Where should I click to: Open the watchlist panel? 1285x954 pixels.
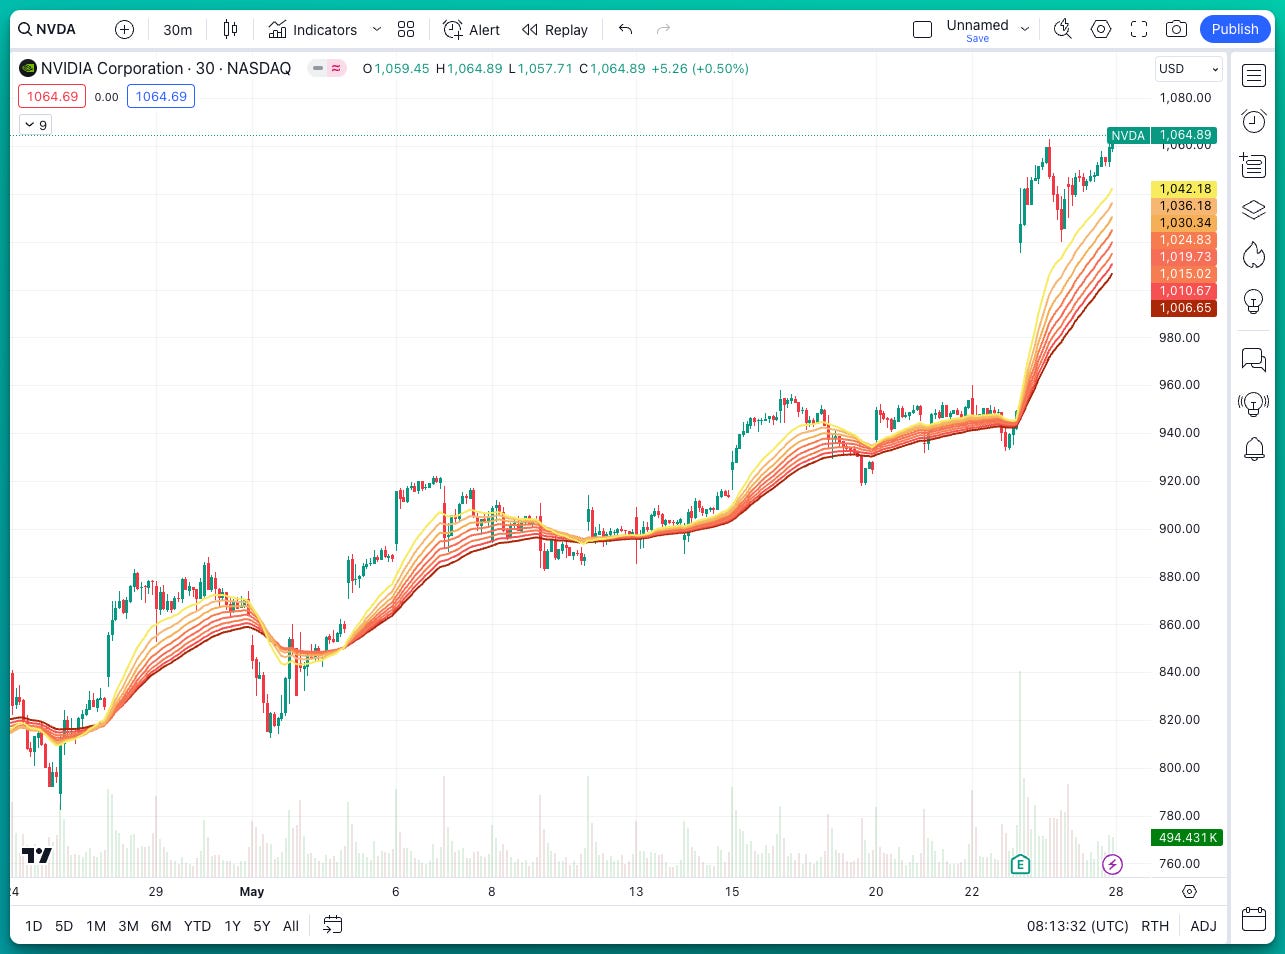coord(1254,75)
